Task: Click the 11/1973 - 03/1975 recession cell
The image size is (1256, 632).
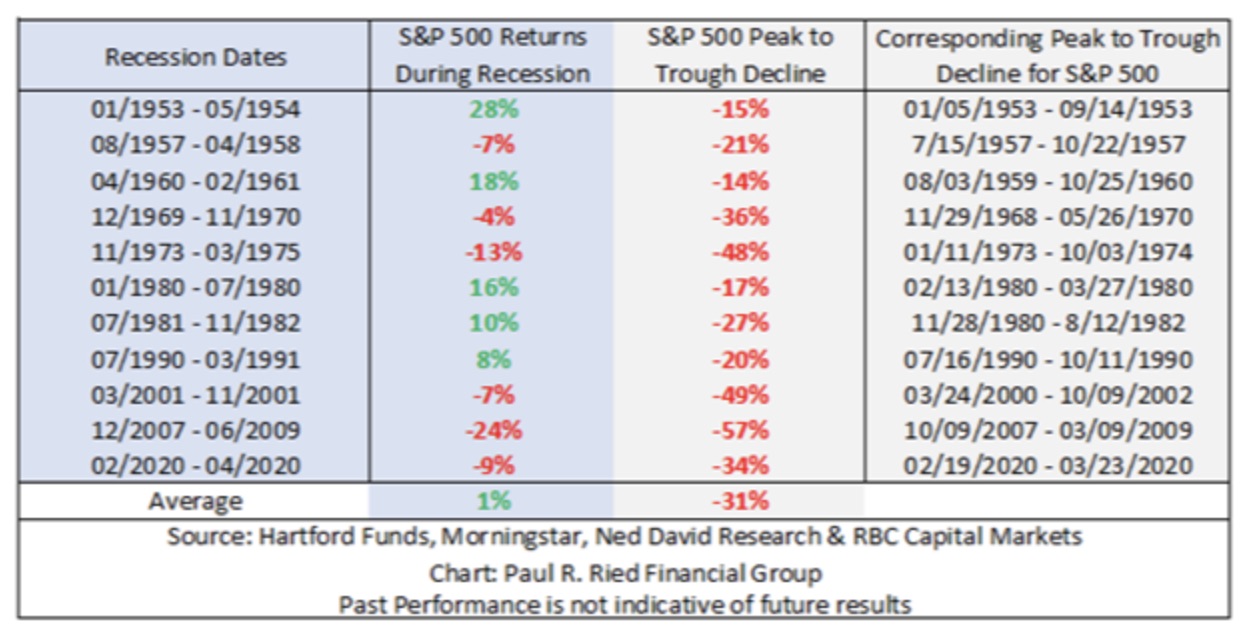Action: (195, 252)
